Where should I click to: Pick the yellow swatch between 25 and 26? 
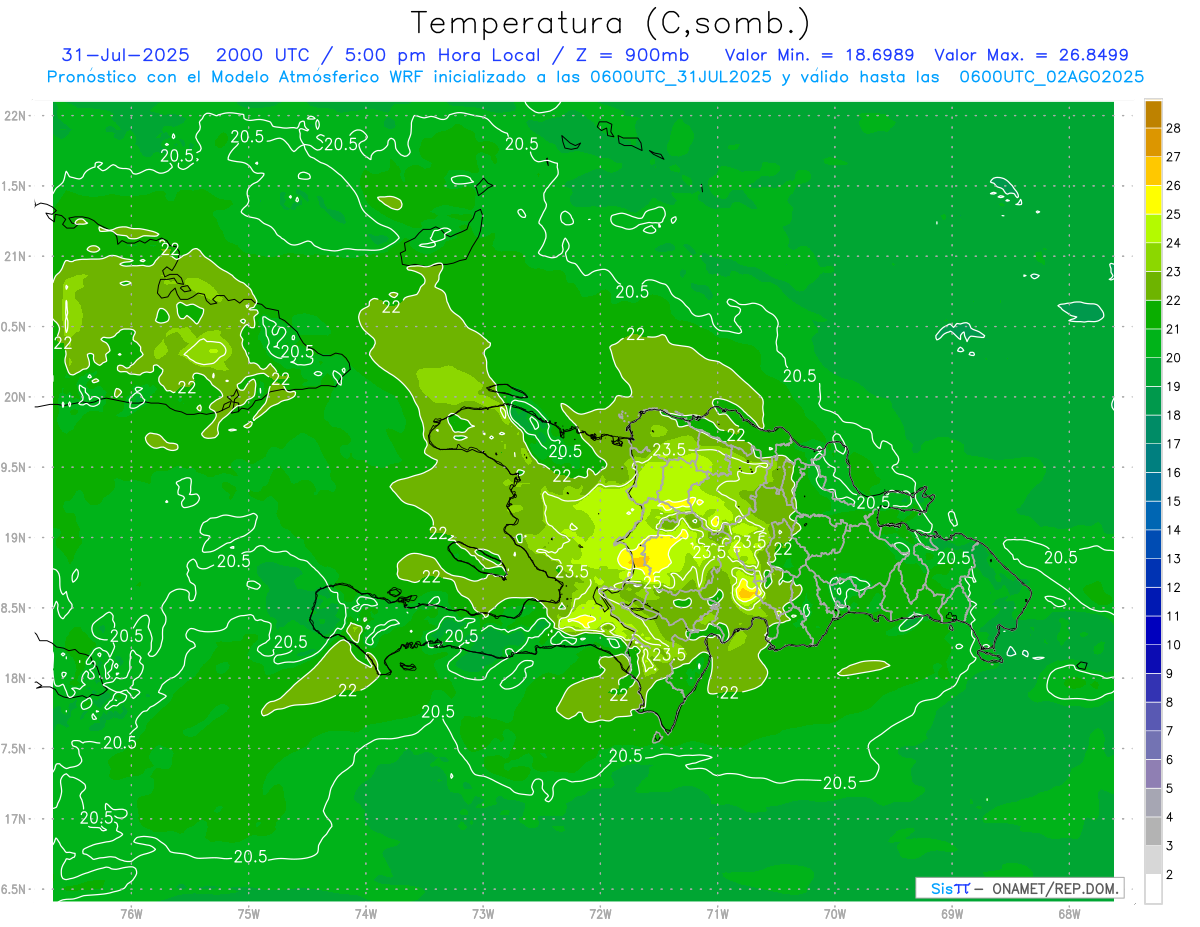pyautogui.click(x=1154, y=199)
